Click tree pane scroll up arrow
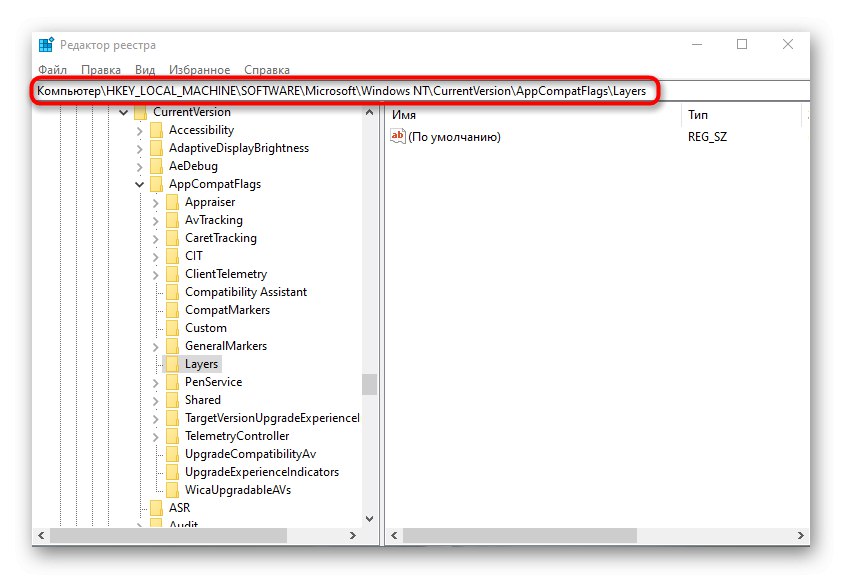 [x=369, y=112]
